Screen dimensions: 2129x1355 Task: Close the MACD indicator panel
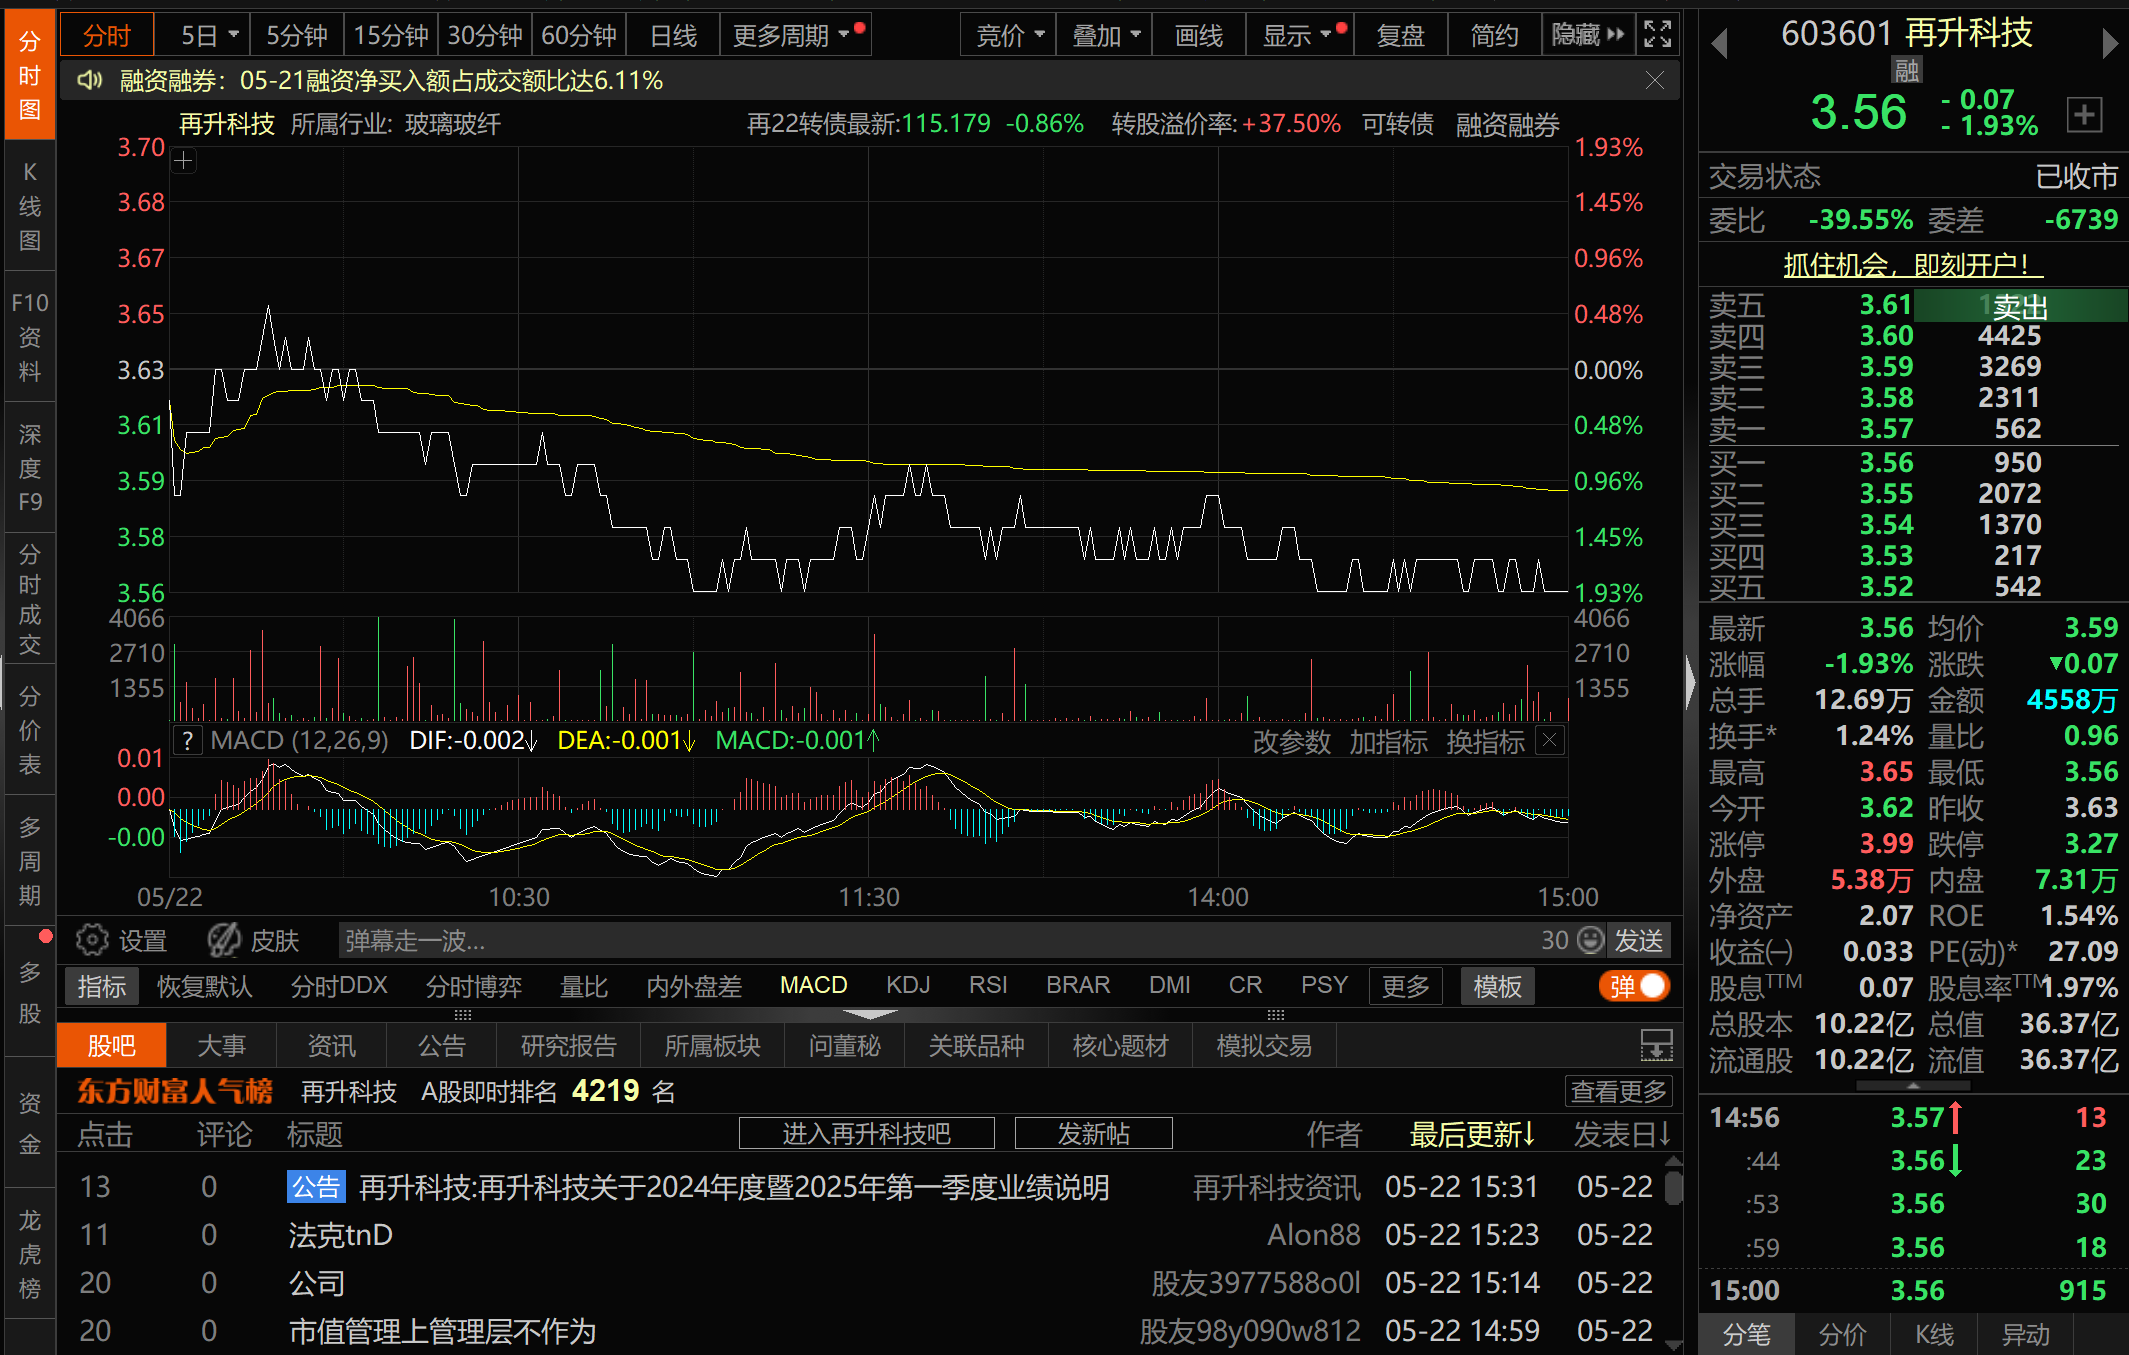point(1549,740)
